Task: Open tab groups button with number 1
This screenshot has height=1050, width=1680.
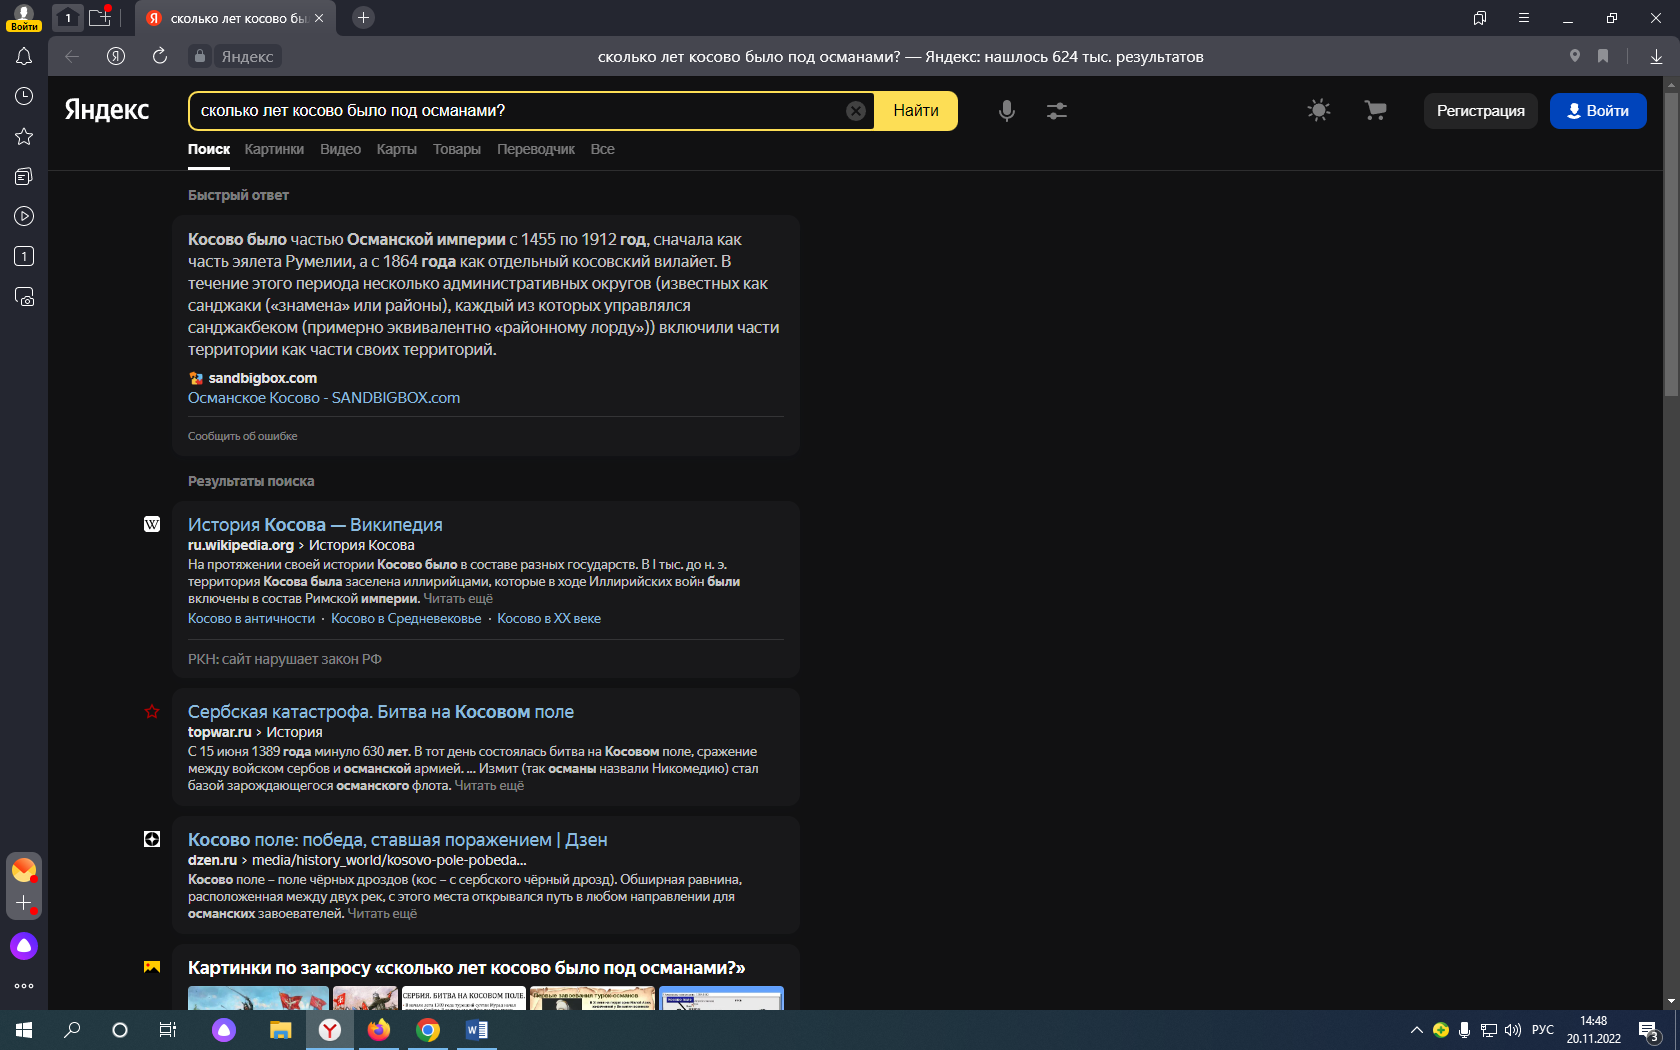Action: (x=68, y=18)
